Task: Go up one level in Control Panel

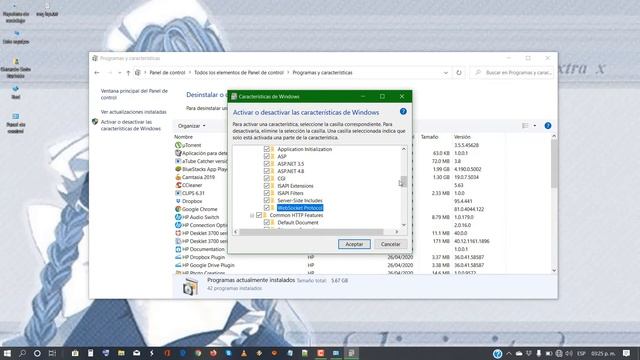Action: (128, 73)
